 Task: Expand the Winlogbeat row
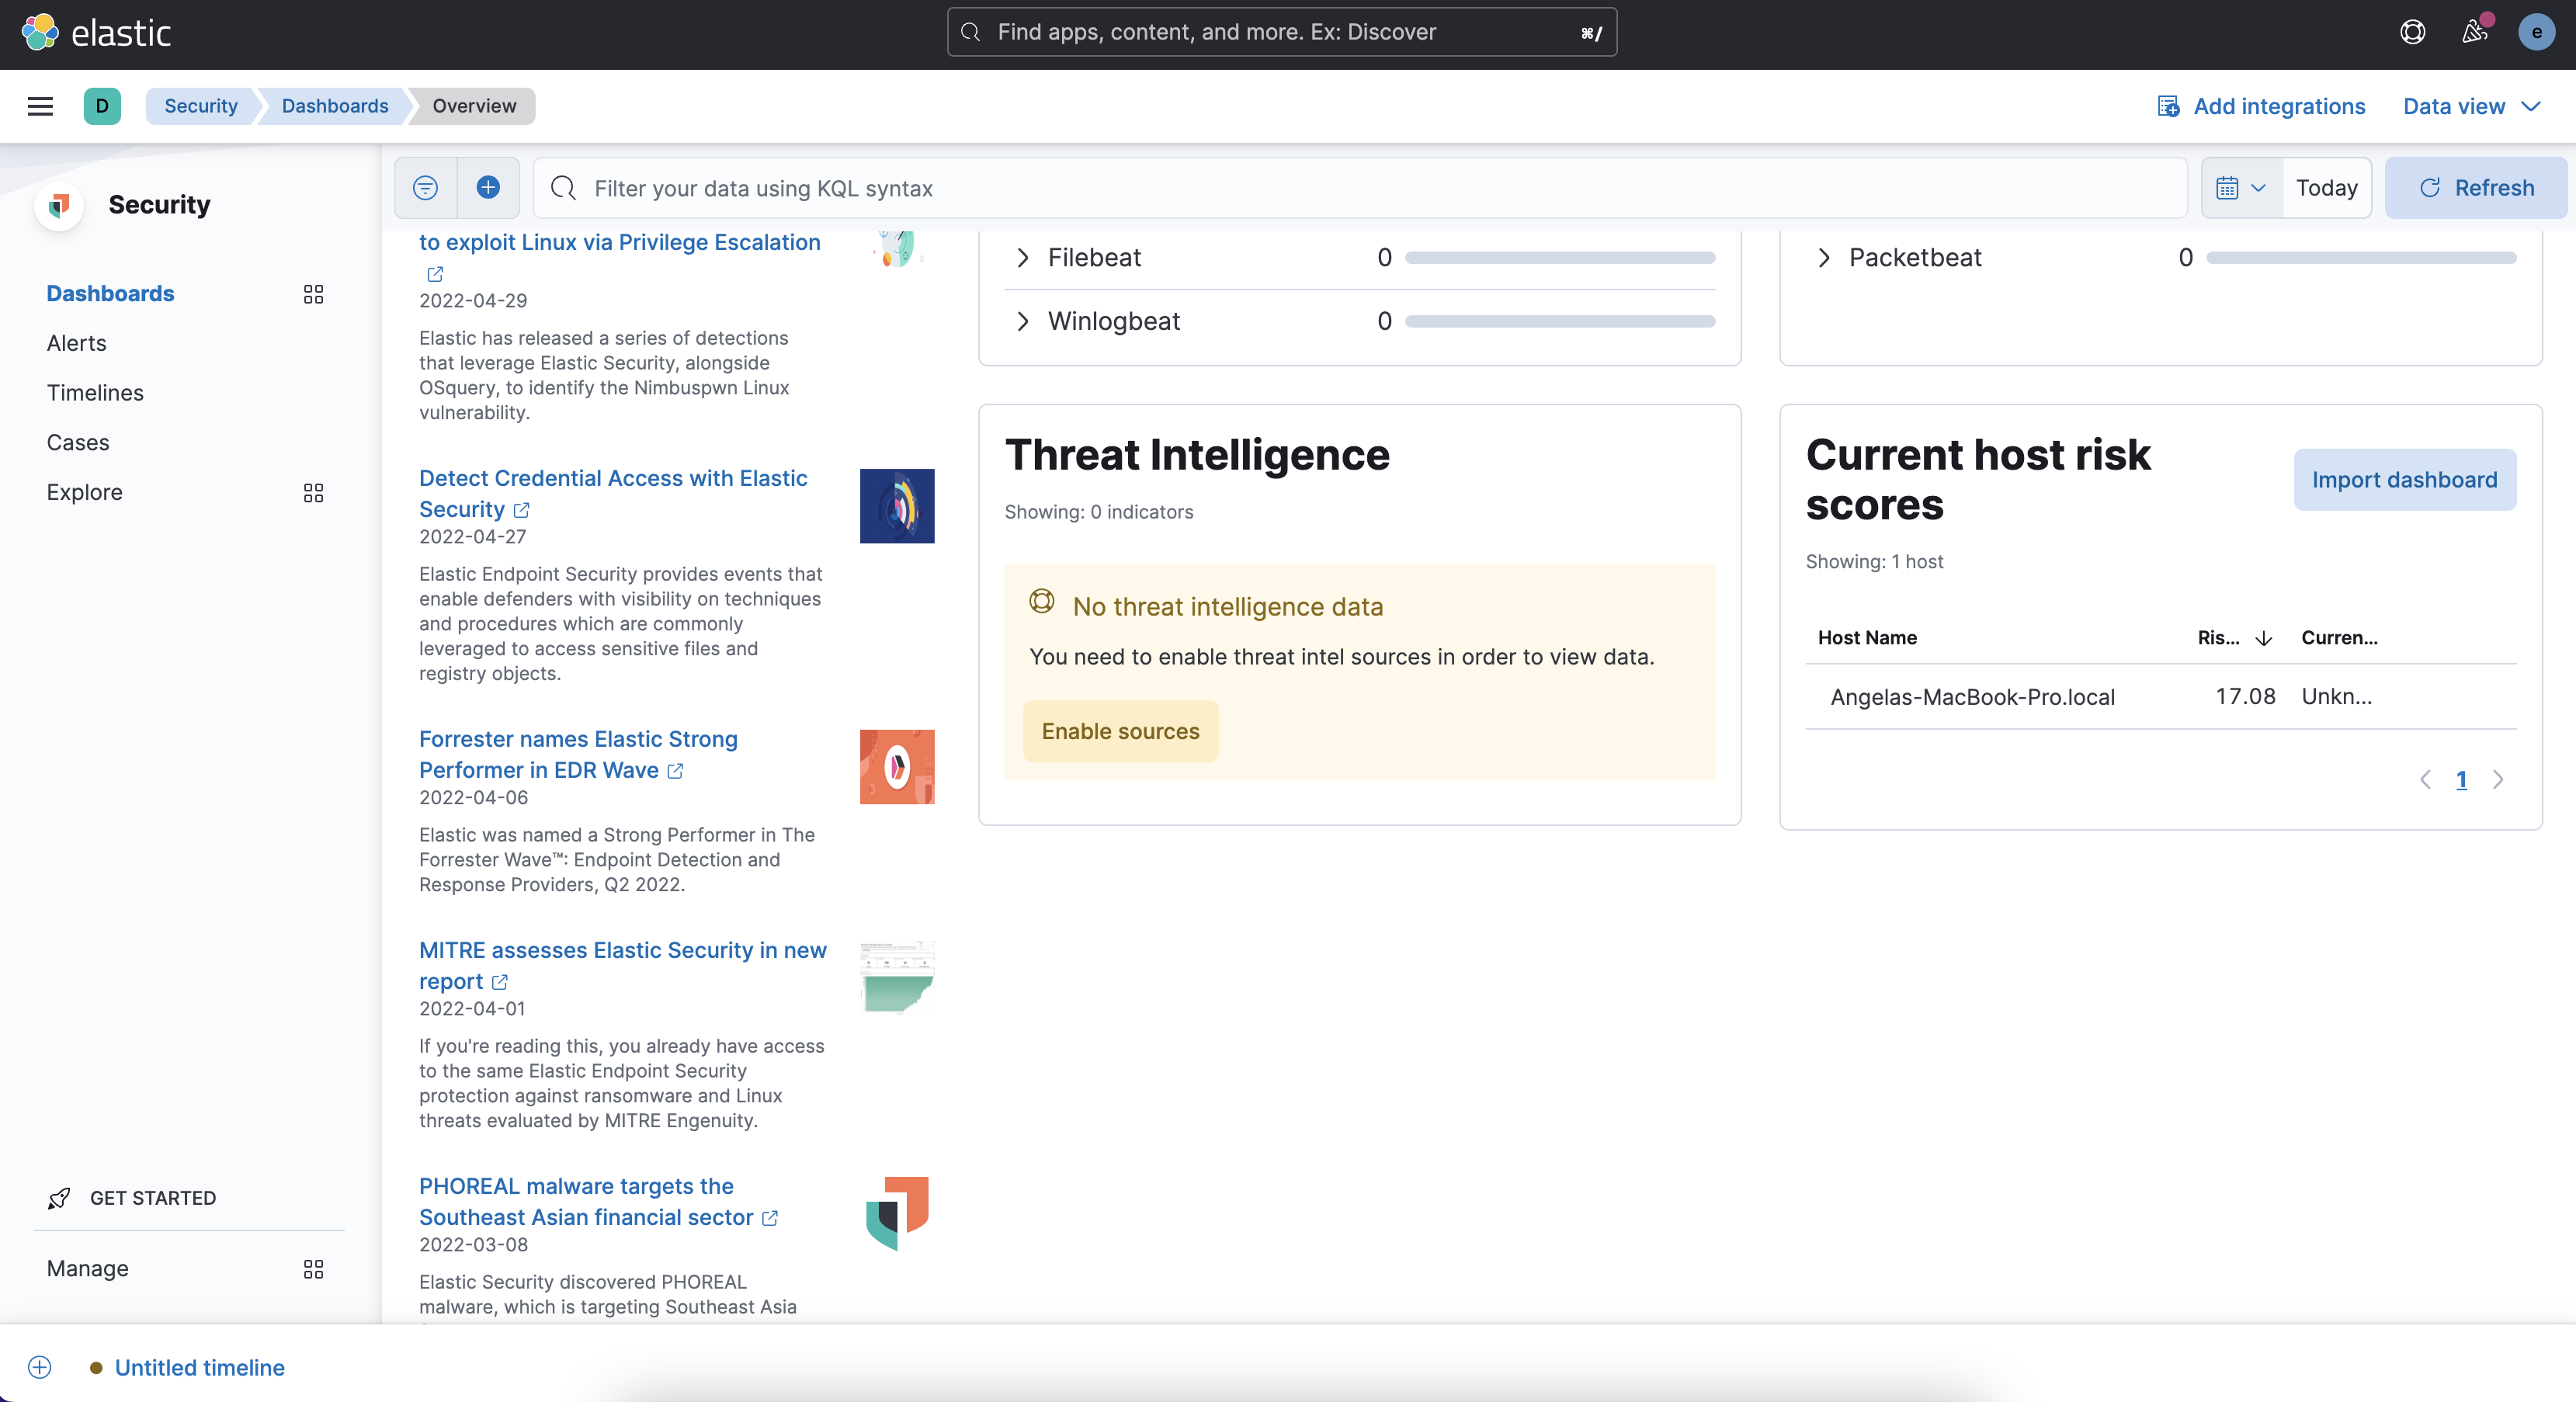pos(1022,321)
